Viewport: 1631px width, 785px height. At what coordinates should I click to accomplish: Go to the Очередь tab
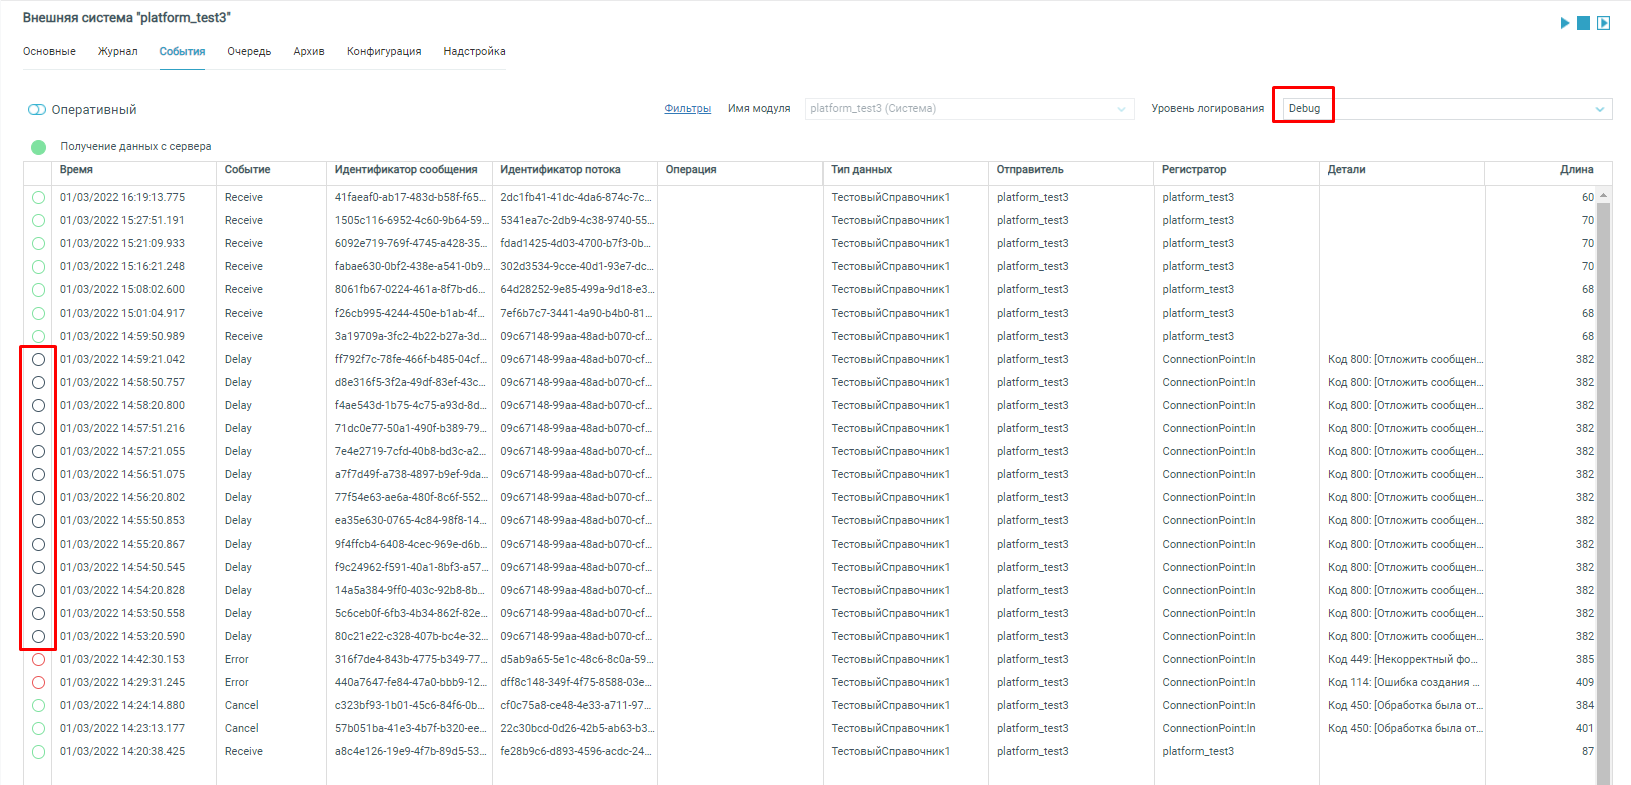(249, 52)
